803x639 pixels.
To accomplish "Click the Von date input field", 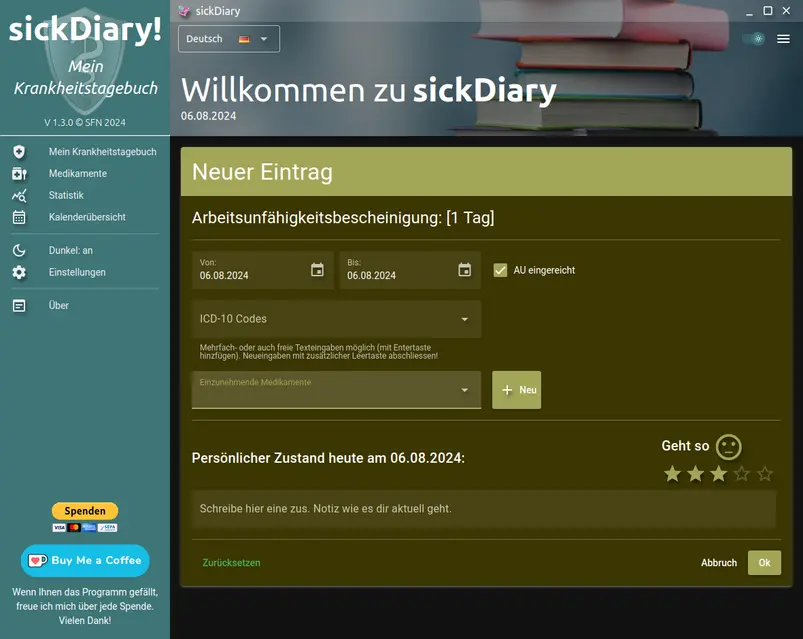I will (263, 270).
